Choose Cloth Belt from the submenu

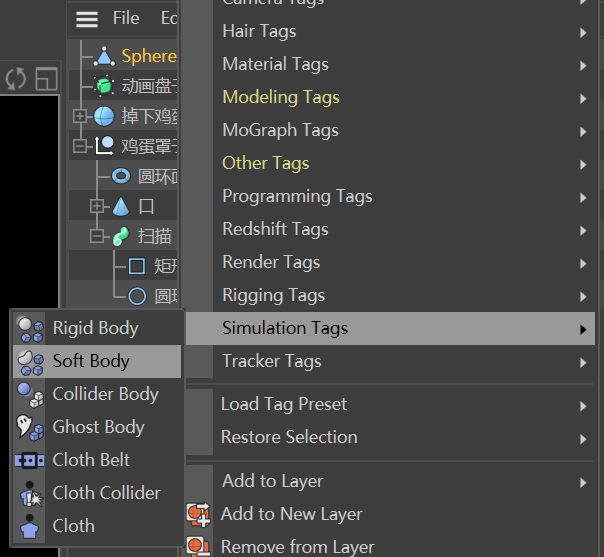click(x=97, y=460)
